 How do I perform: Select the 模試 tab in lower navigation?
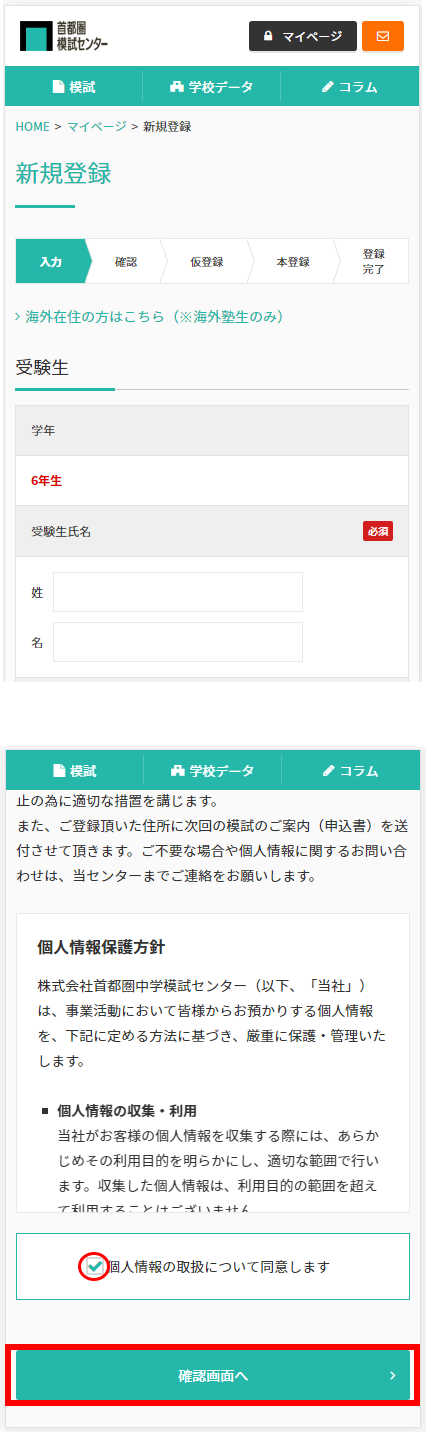[74, 771]
